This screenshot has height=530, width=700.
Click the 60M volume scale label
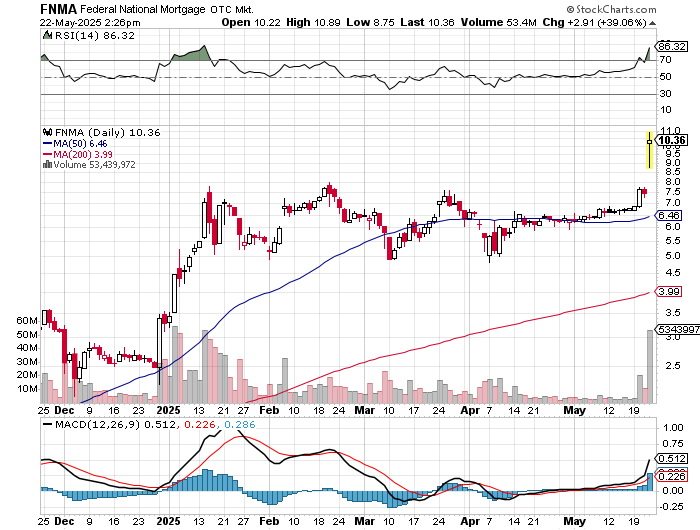click(27, 321)
